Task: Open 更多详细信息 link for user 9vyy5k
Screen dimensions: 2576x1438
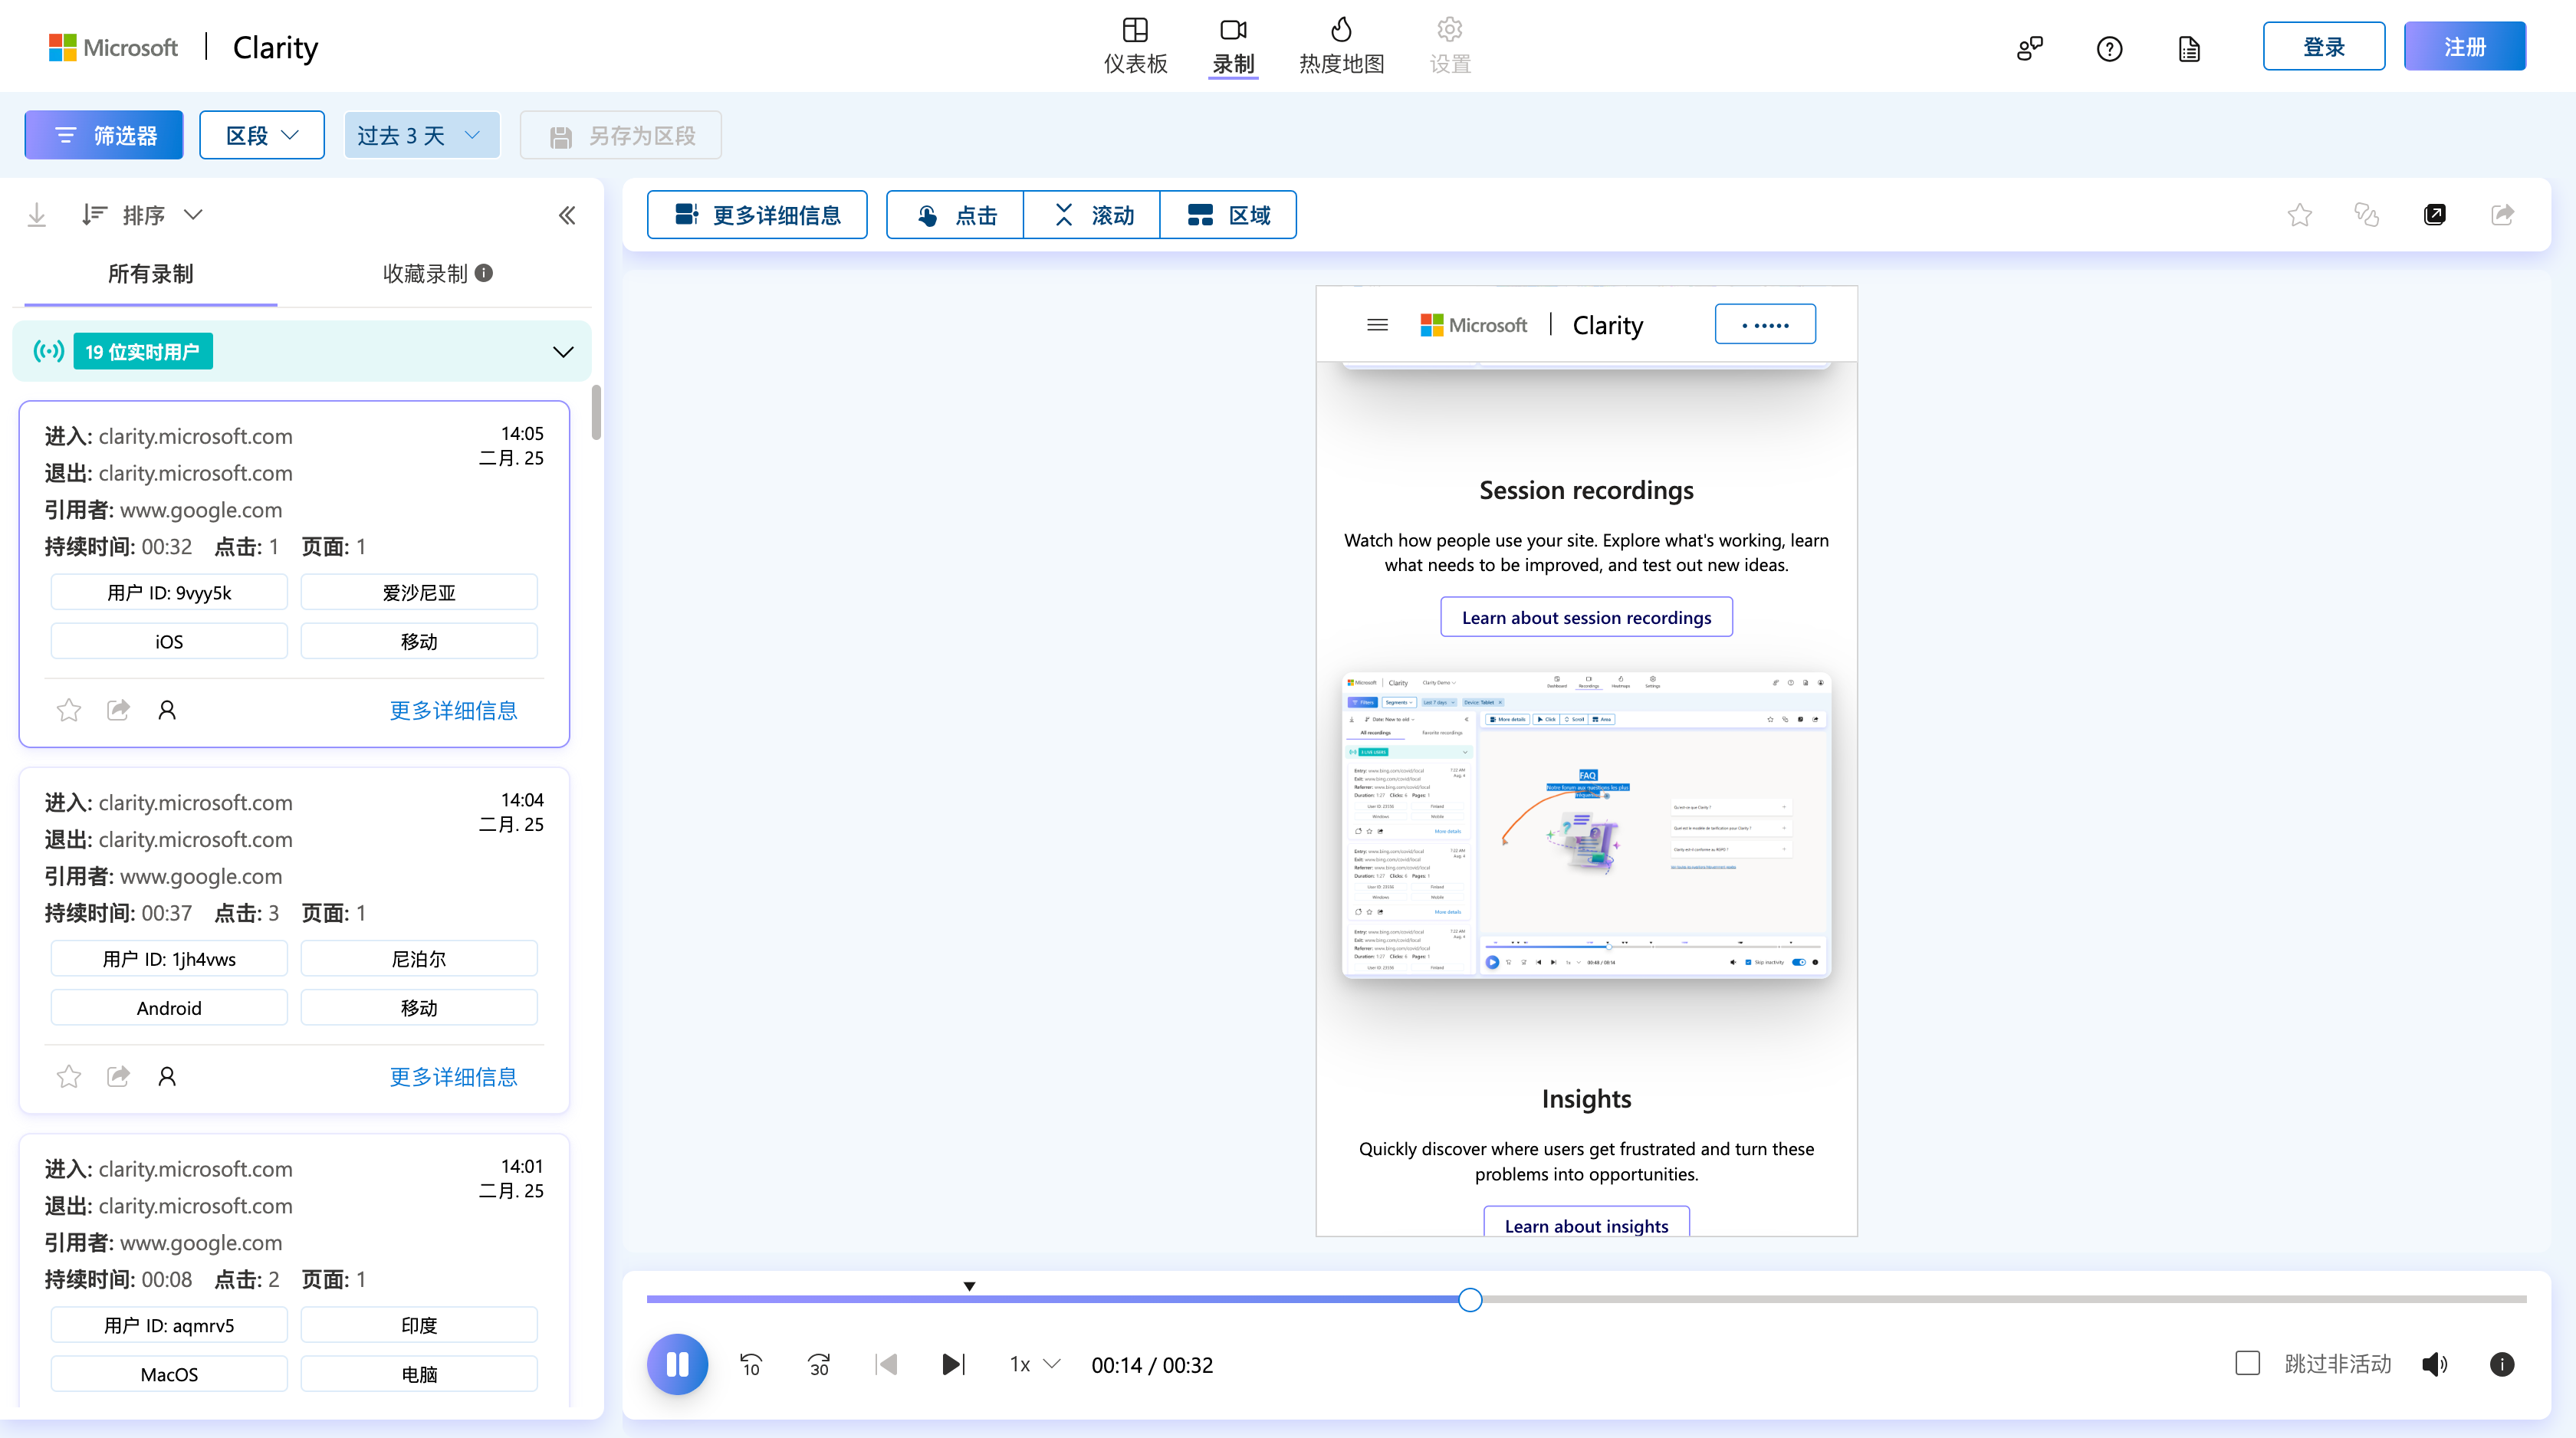Action: point(453,710)
